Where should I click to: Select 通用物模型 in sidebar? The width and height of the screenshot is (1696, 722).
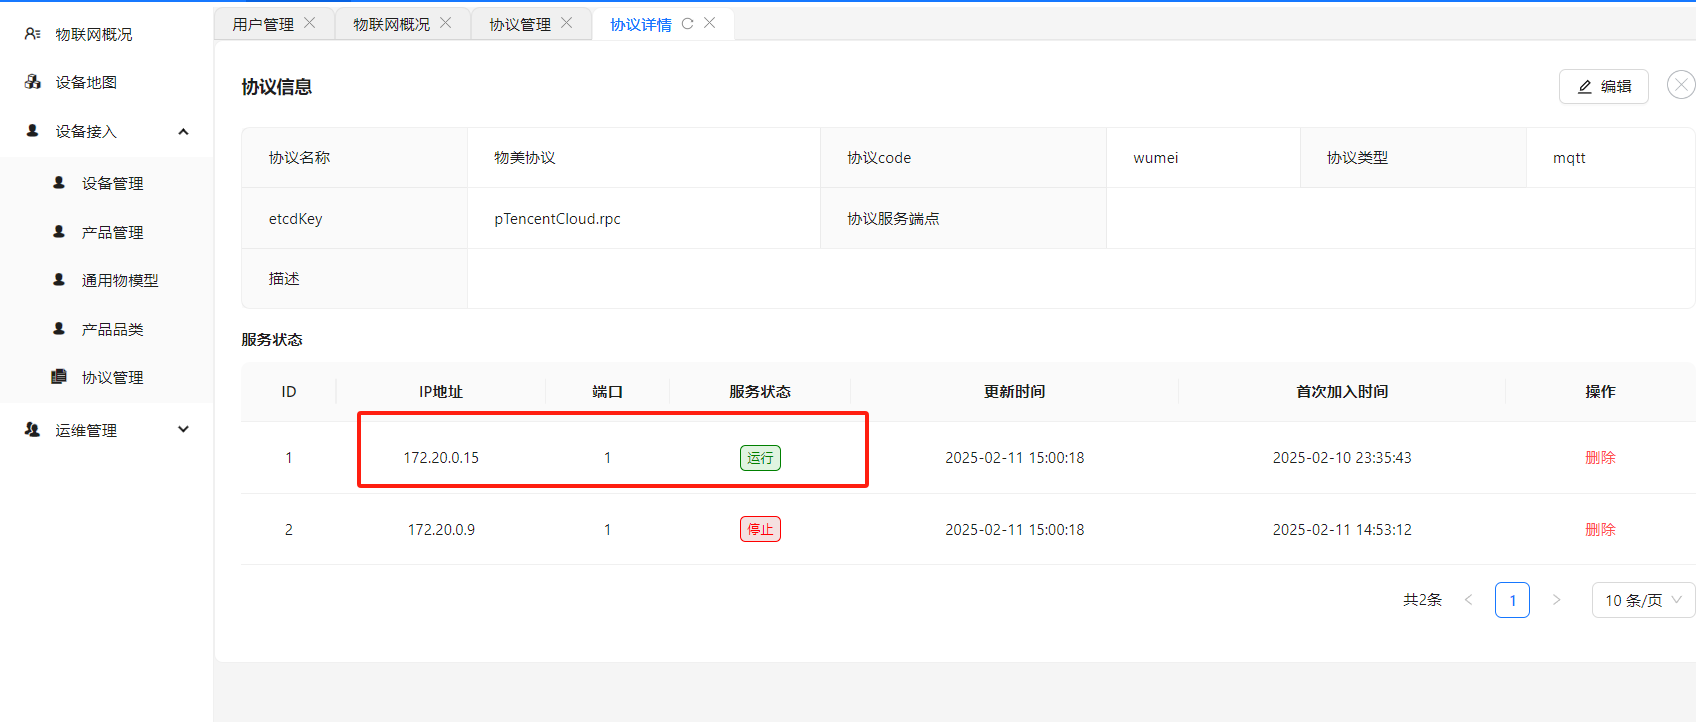click(x=120, y=280)
